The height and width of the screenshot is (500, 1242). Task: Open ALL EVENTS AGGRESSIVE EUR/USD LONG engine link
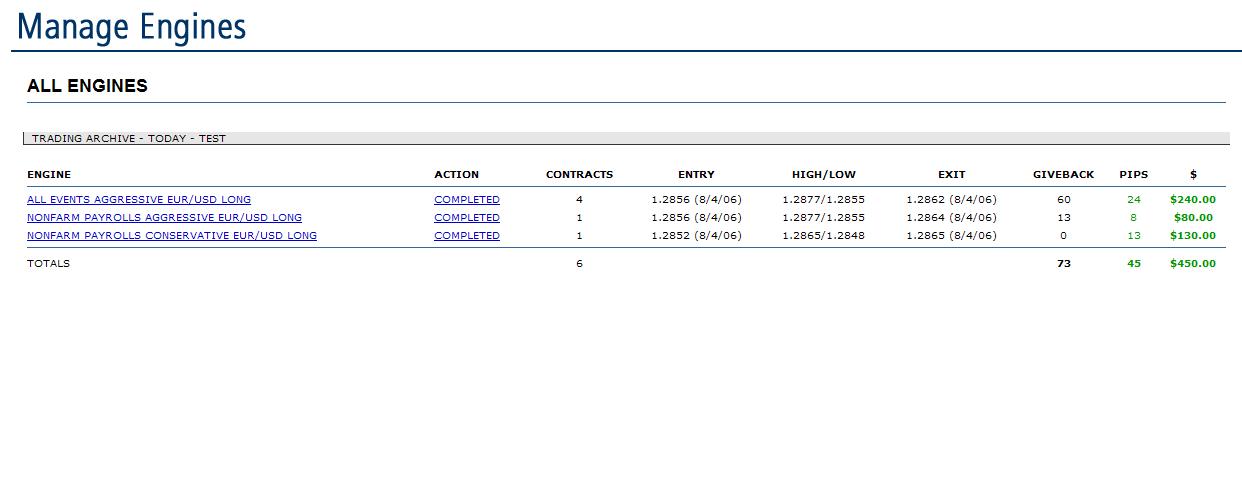pyautogui.click(x=139, y=200)
